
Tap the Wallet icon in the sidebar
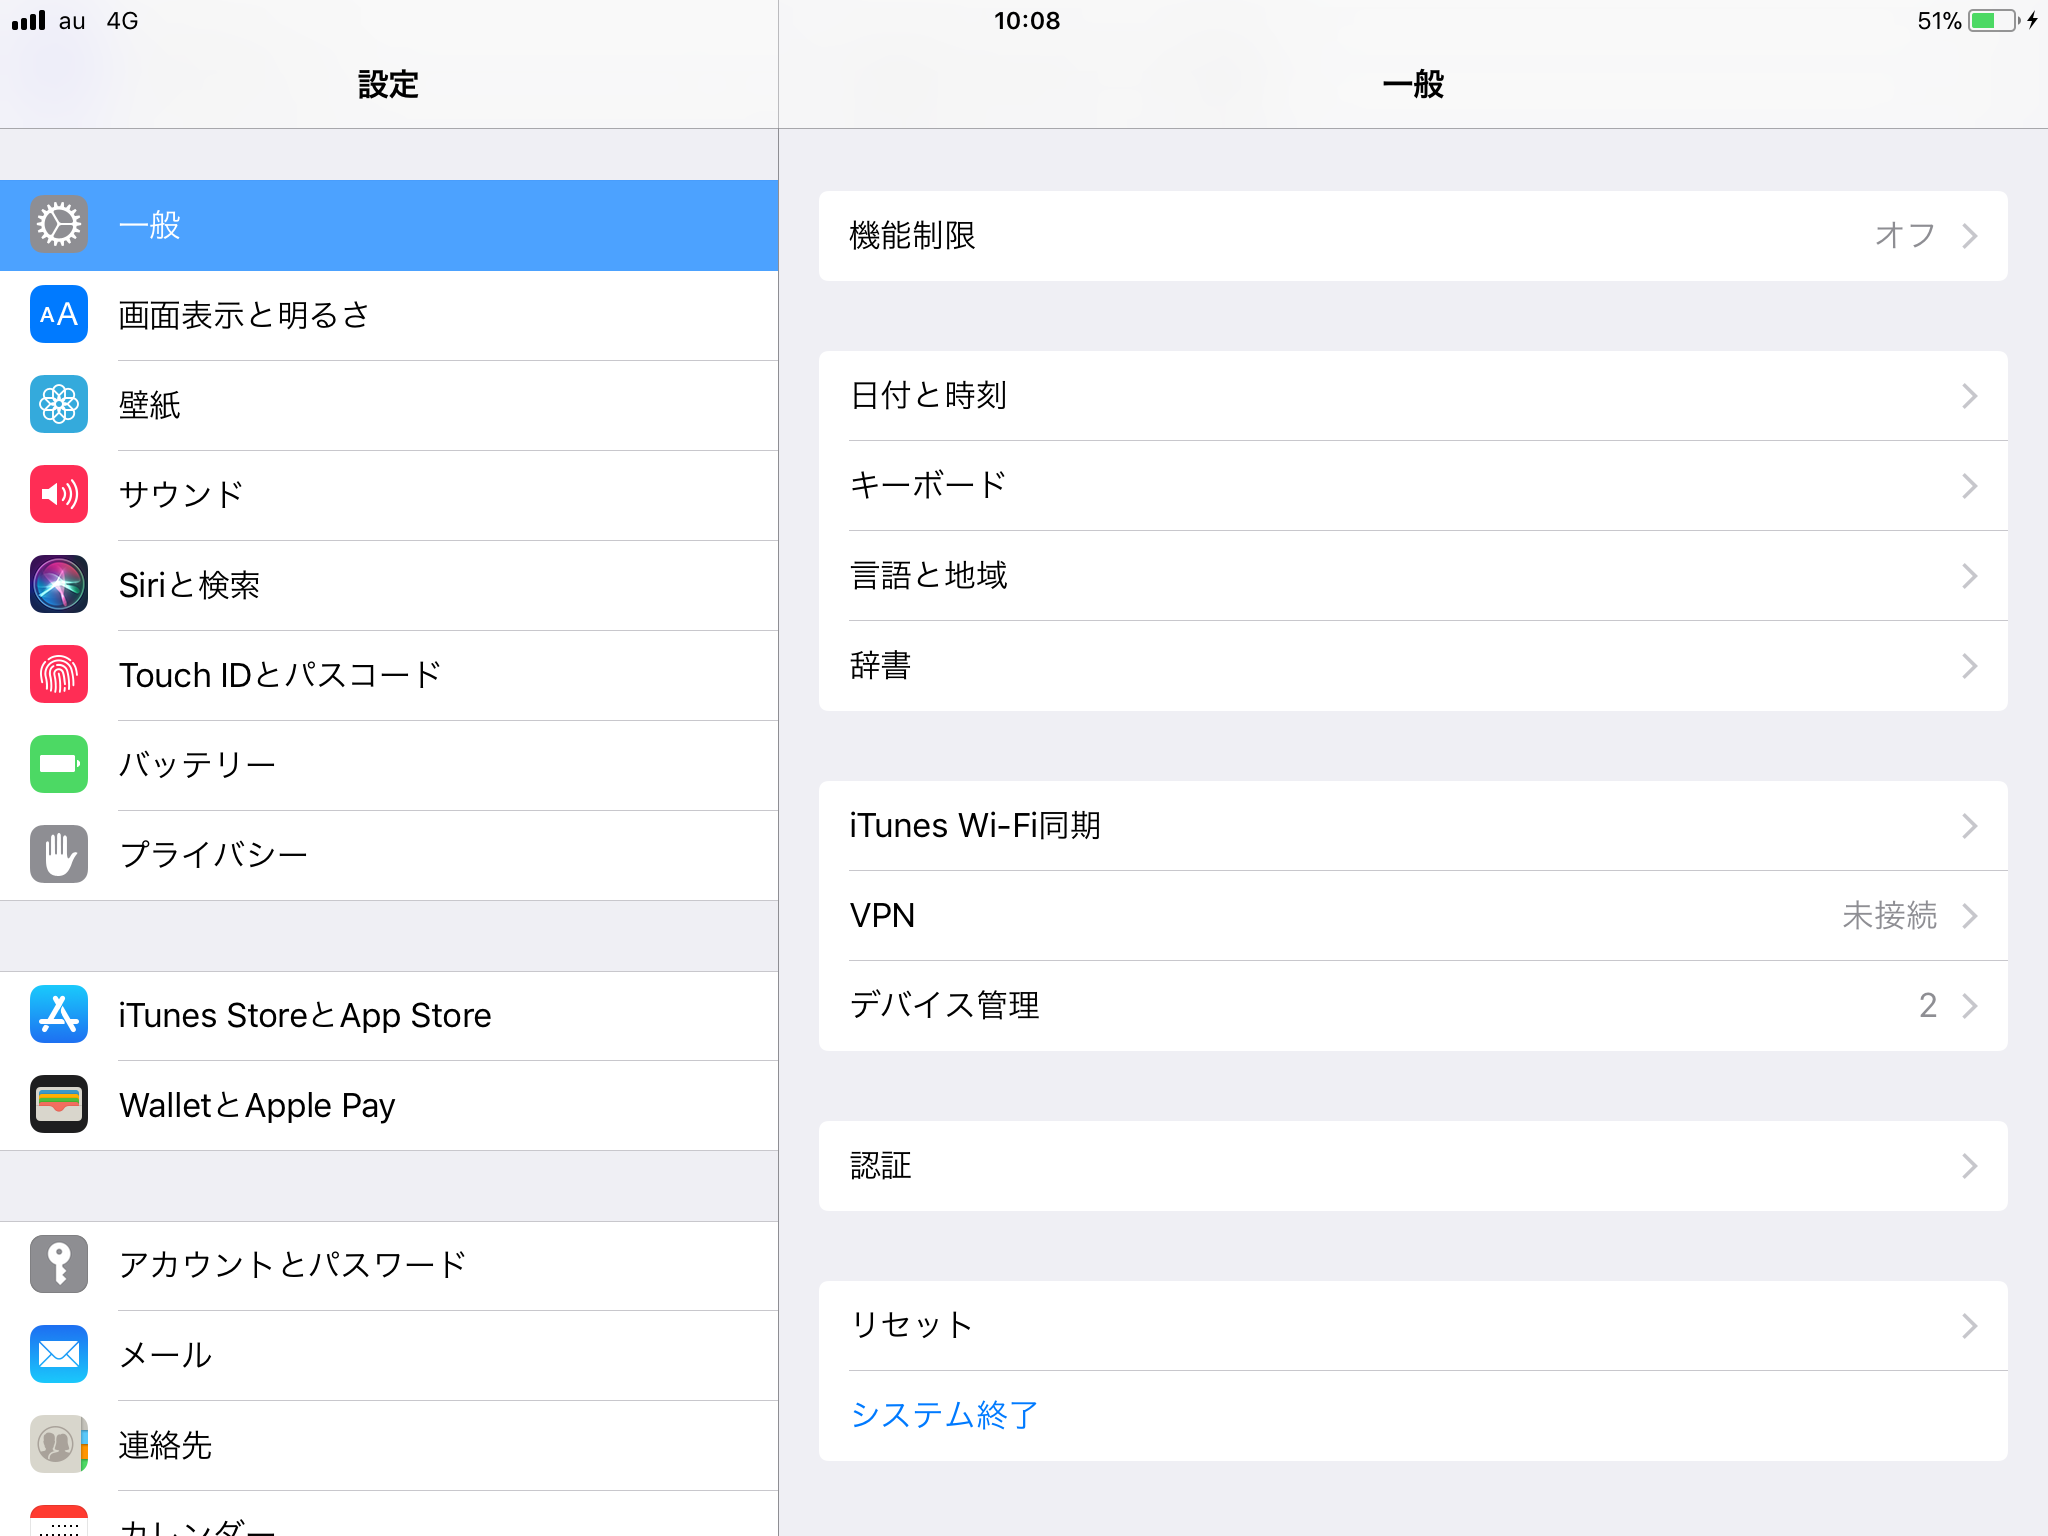pos(59,1104)
